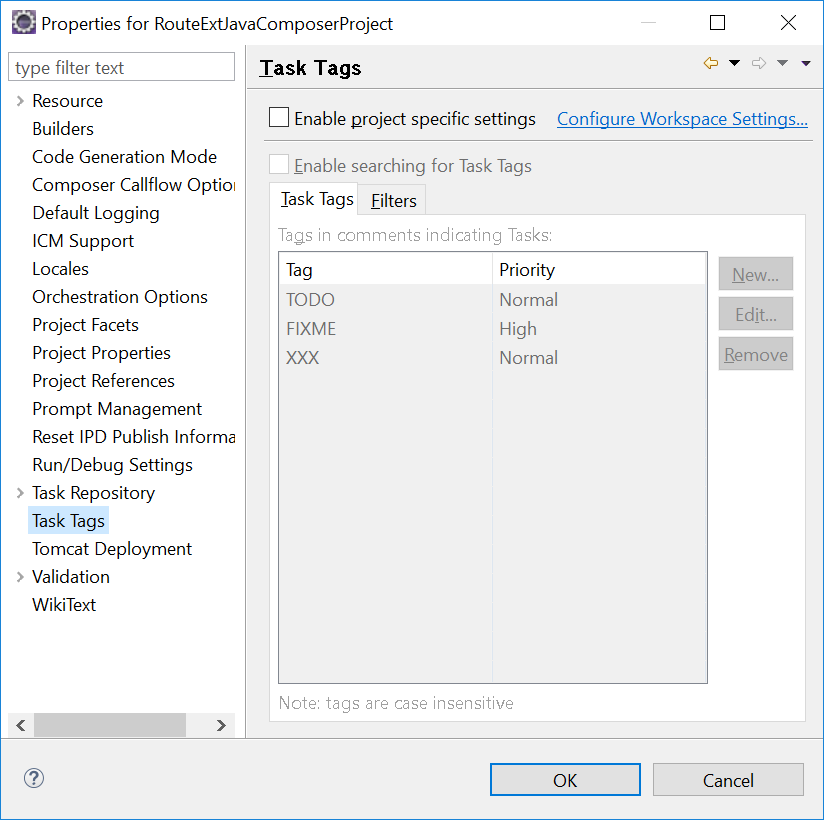Click the tree scroll left arrow

click(x=21, y=725)
